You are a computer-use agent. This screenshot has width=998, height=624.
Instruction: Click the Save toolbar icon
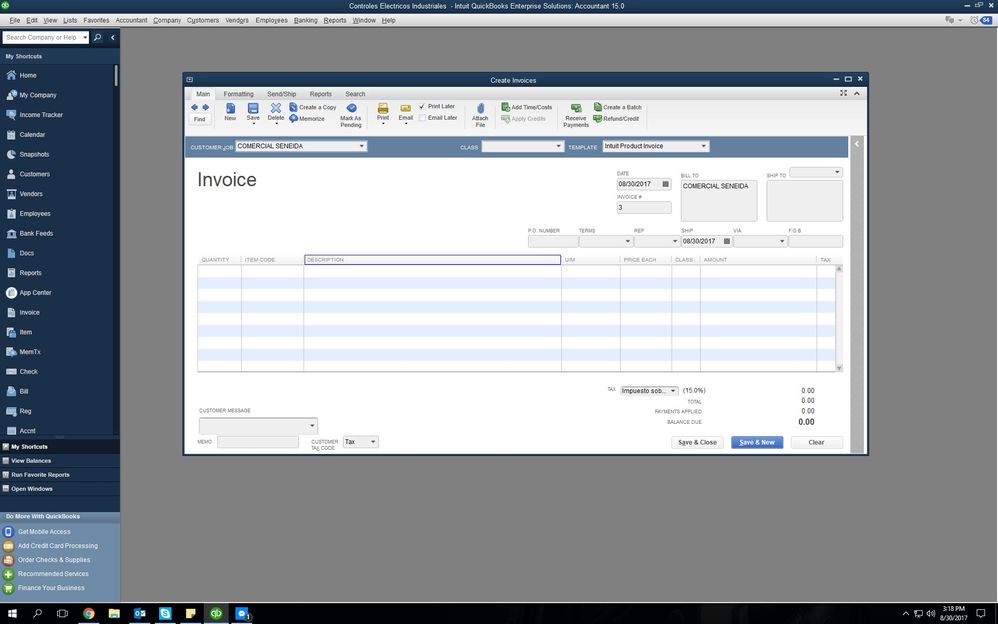click(253, 108)
